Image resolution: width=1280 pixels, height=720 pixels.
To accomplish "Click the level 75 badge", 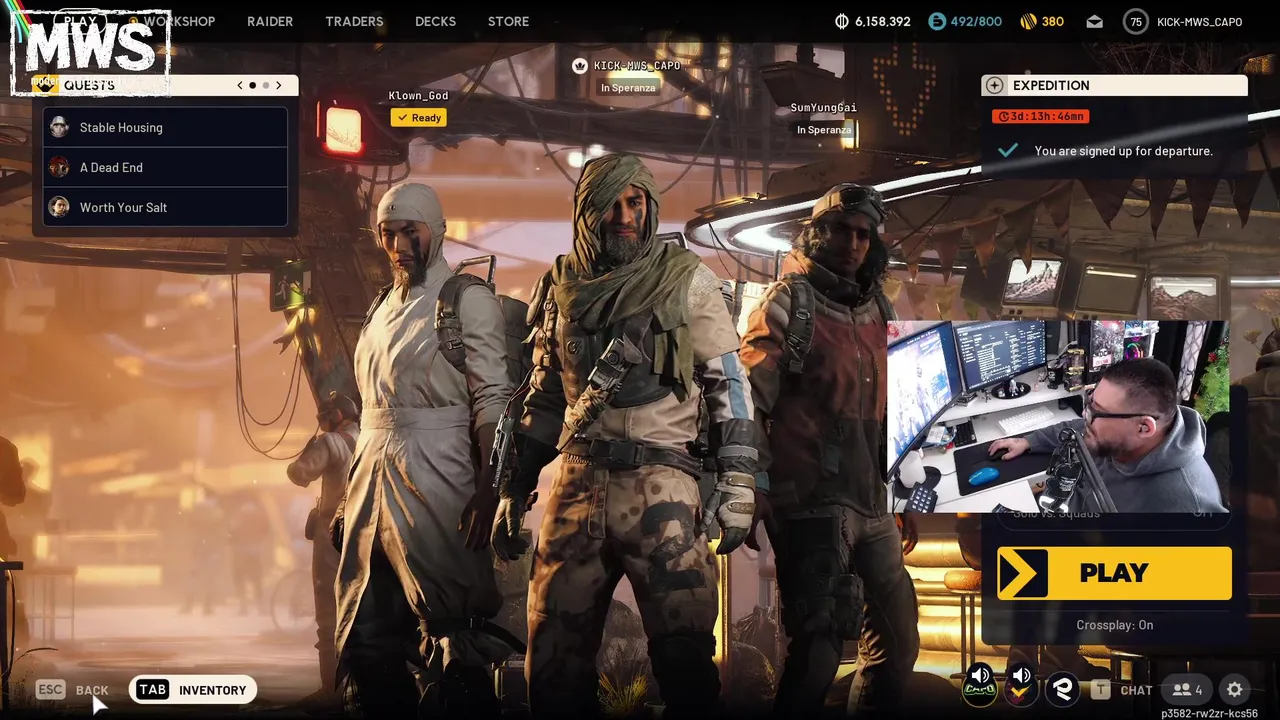I will point(1135,21).
